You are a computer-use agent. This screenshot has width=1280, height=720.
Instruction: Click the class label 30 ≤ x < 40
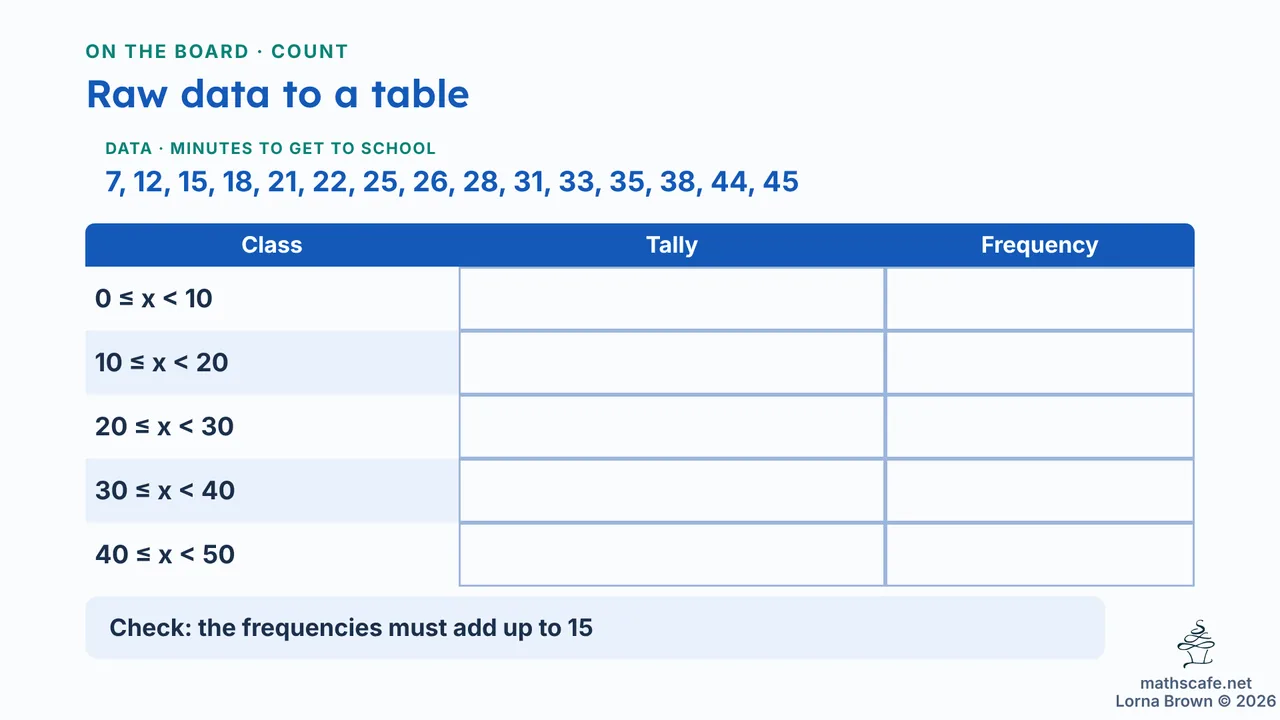165,491
